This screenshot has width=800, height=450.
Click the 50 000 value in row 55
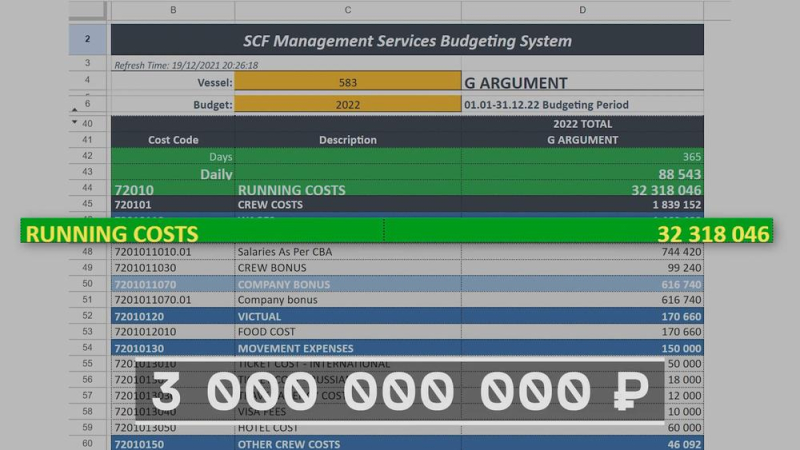(x=684, y=364)
